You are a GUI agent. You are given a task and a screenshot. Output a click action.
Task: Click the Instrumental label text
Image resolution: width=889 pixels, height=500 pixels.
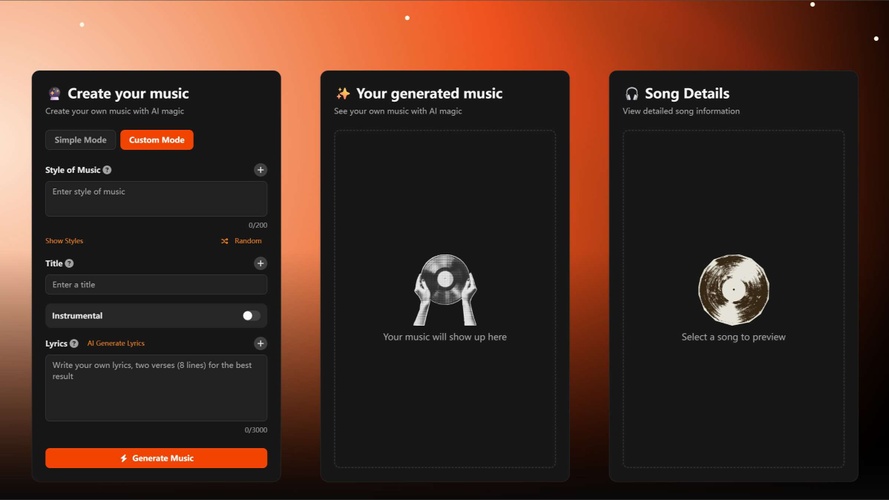coord(77,316)
